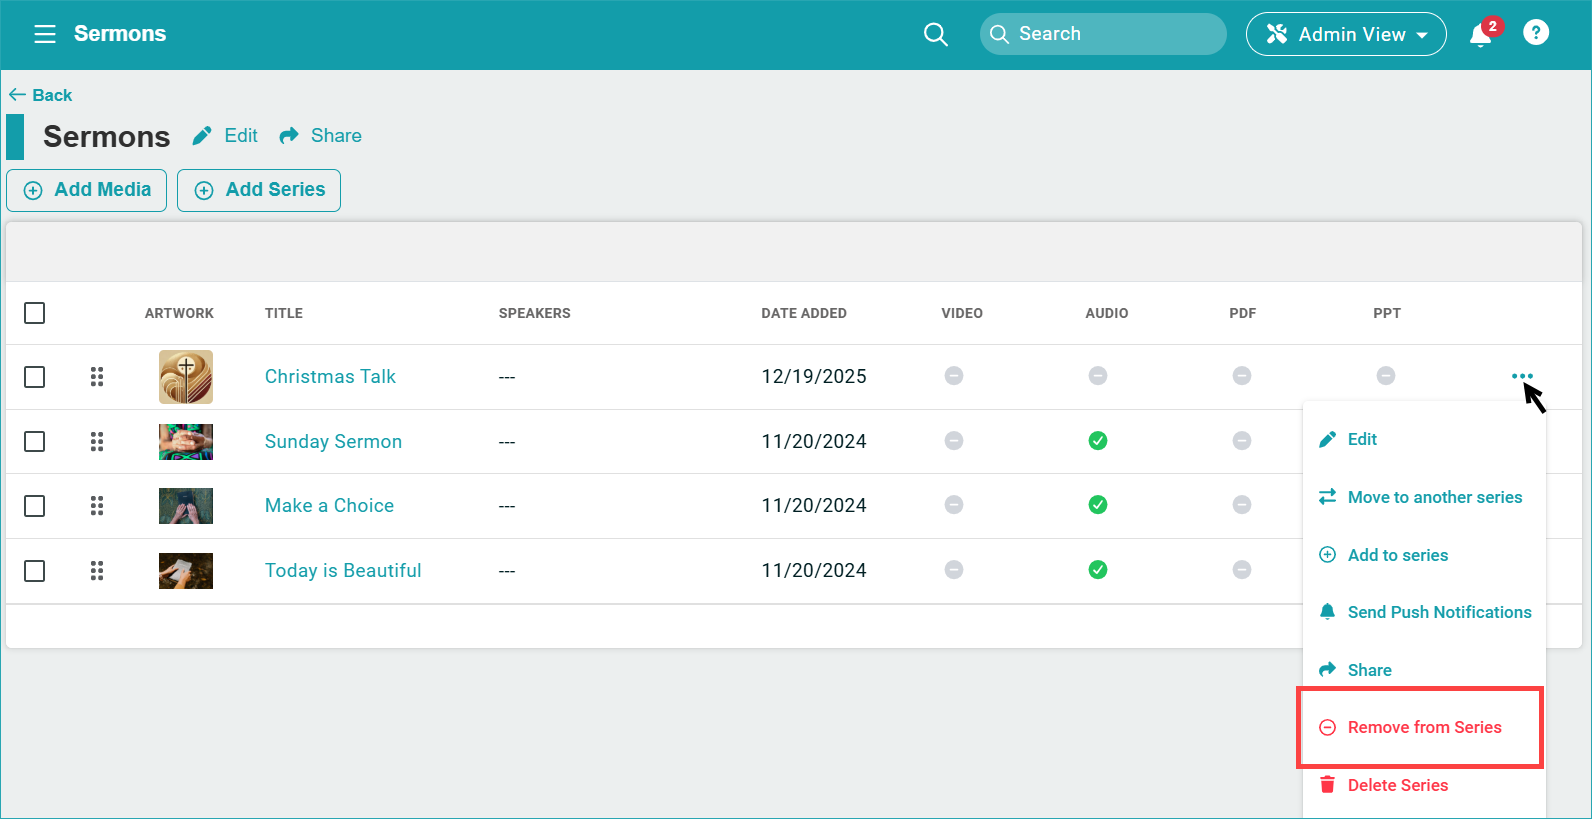Open the Sunday Sermon title link

point(333,441)
